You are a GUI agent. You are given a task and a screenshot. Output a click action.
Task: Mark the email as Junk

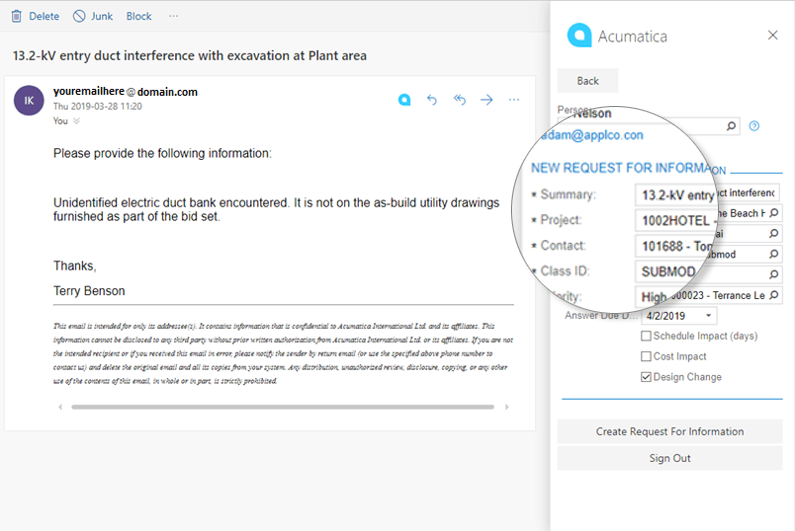point(93,16)
